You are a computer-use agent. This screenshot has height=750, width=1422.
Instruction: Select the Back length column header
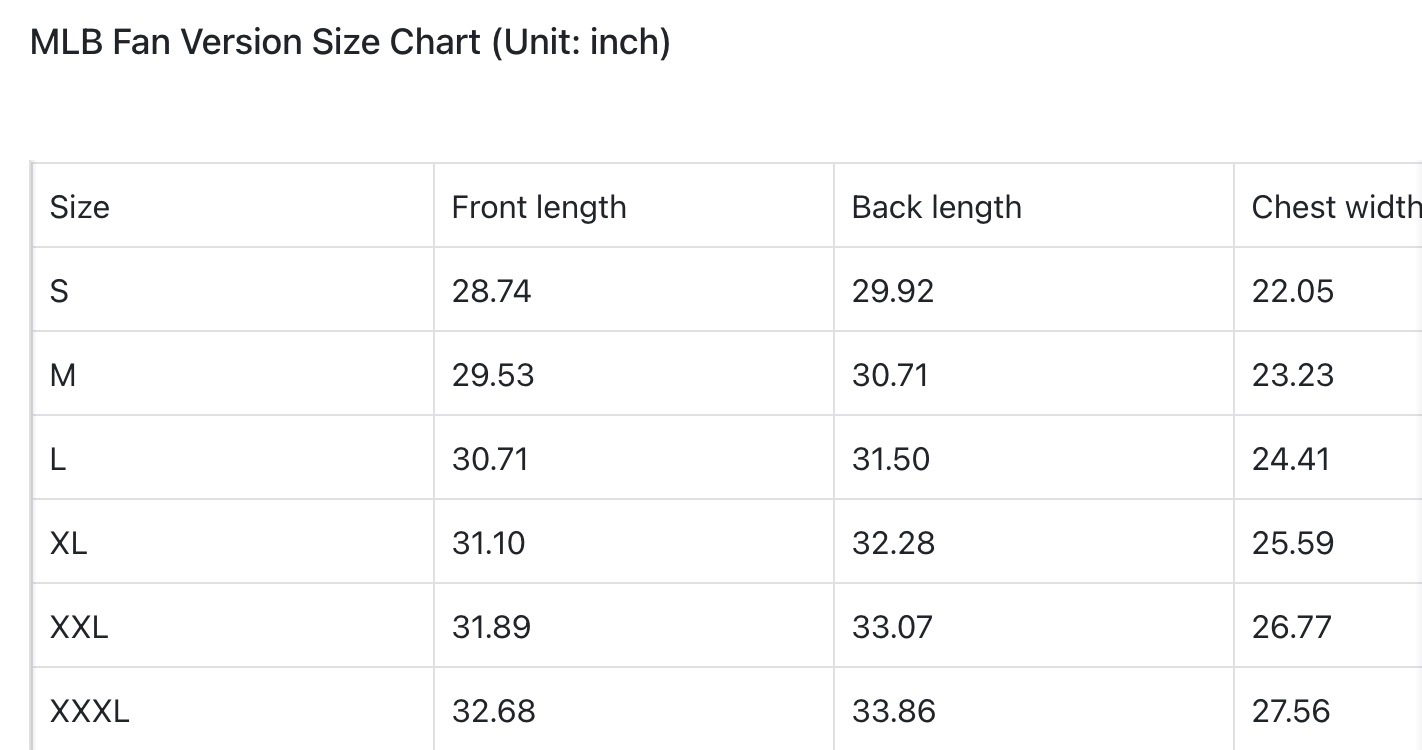pyautogui.click(x=937, y=207)
